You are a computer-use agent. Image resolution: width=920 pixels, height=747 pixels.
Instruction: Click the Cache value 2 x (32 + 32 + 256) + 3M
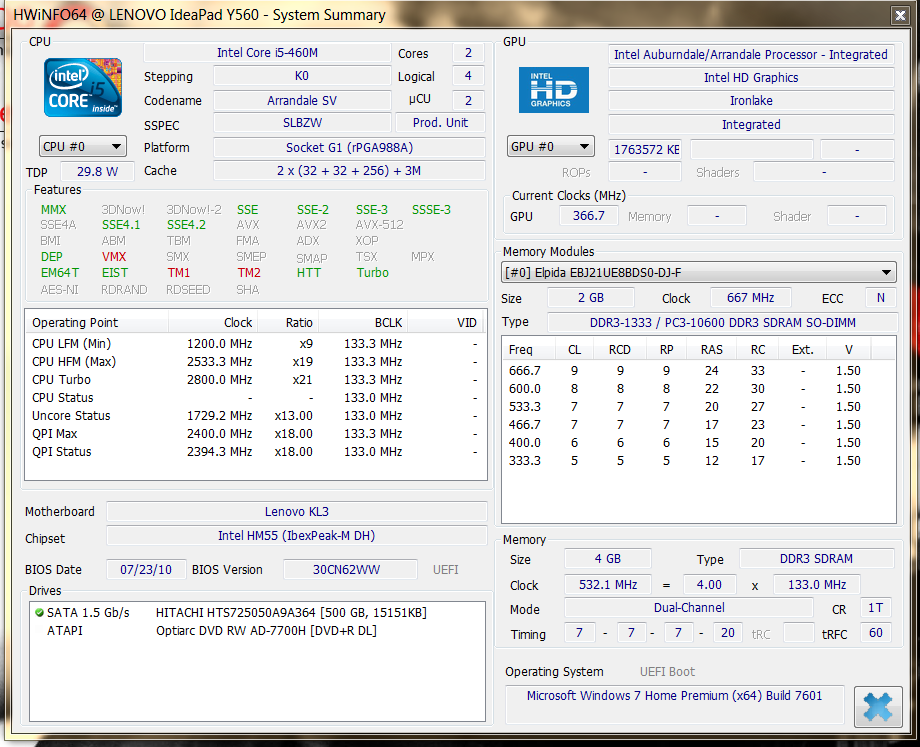pos(349,171)
